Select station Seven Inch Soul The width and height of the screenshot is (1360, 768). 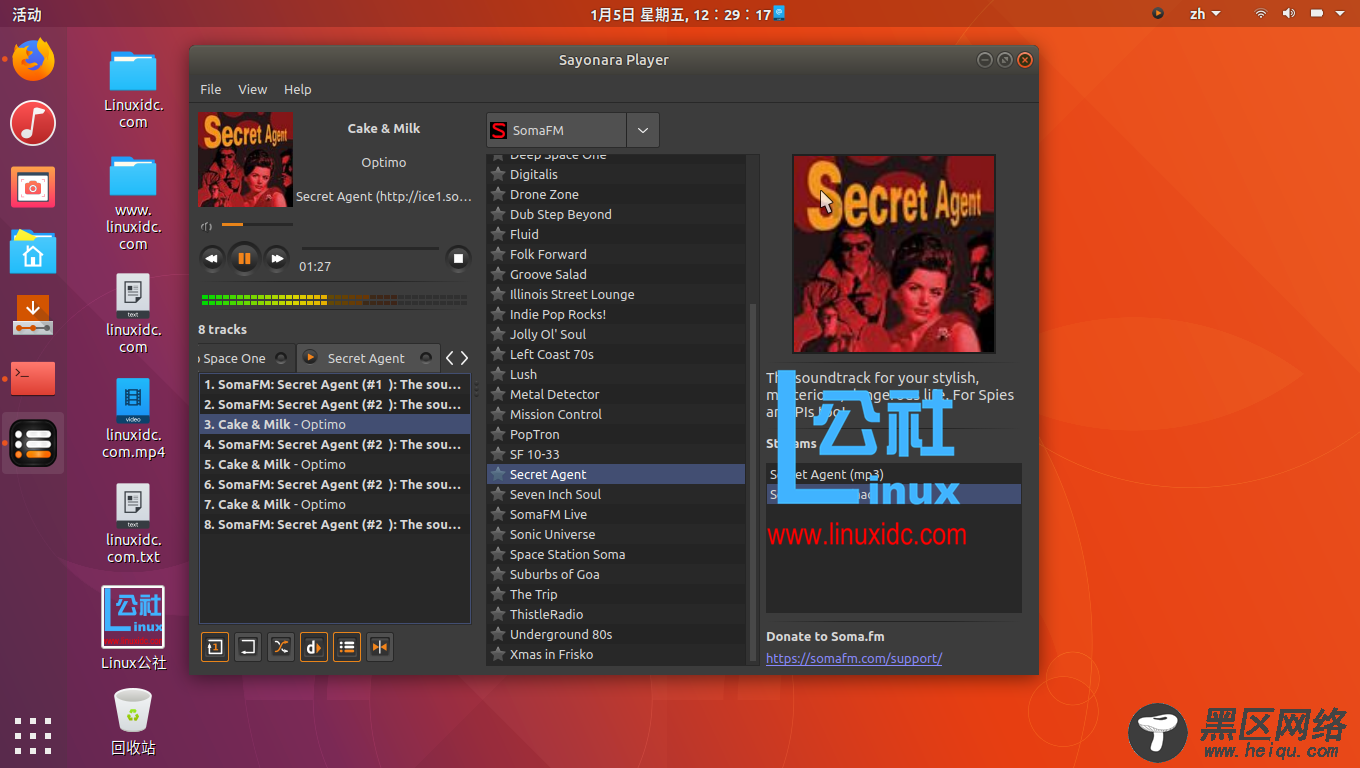616,494
